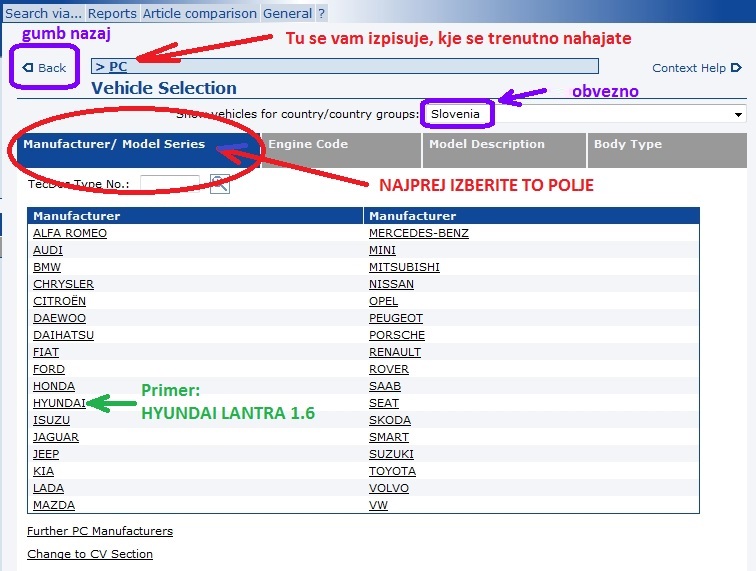Screen dimensions: 756x571
Task: Choose manufacturer SMART
Action: [389, 437]
